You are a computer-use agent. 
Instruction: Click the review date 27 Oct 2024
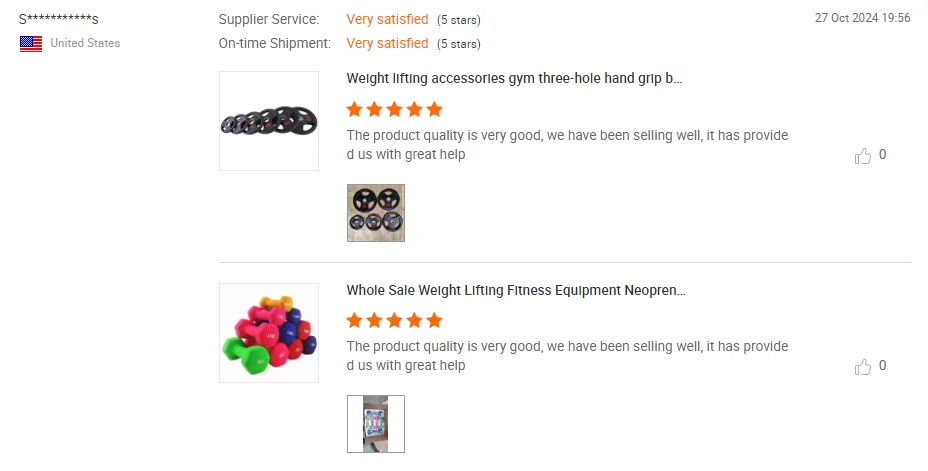point(862,18)
